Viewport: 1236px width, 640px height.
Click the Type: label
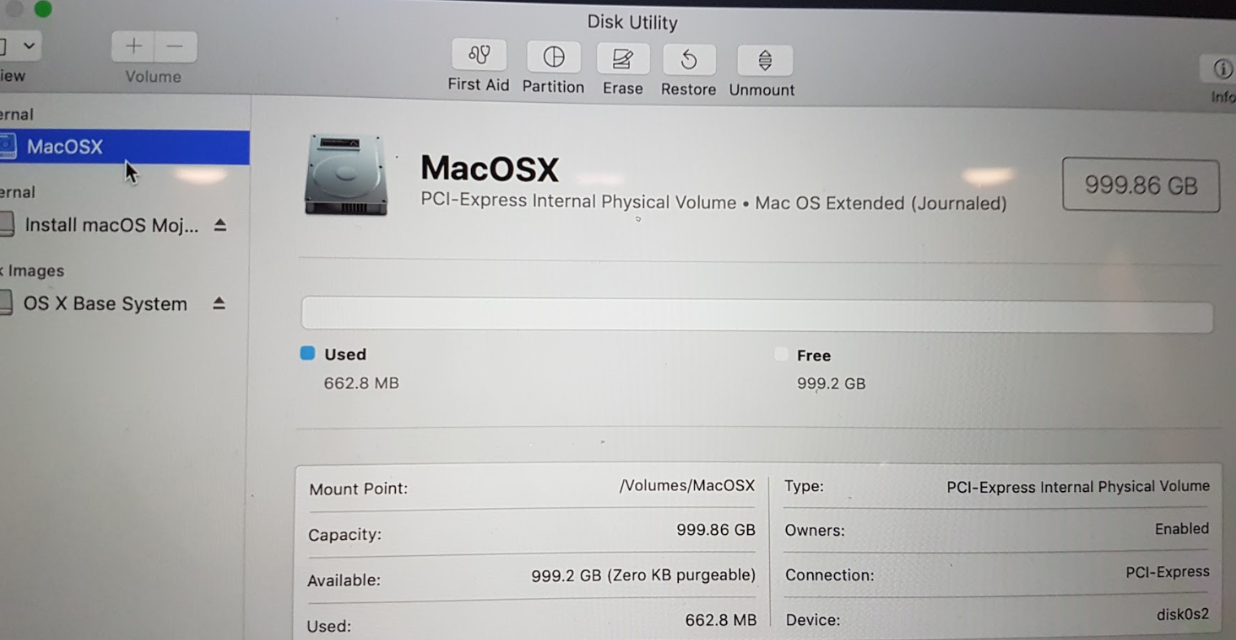pyautogui.click(x=804, y=486)
